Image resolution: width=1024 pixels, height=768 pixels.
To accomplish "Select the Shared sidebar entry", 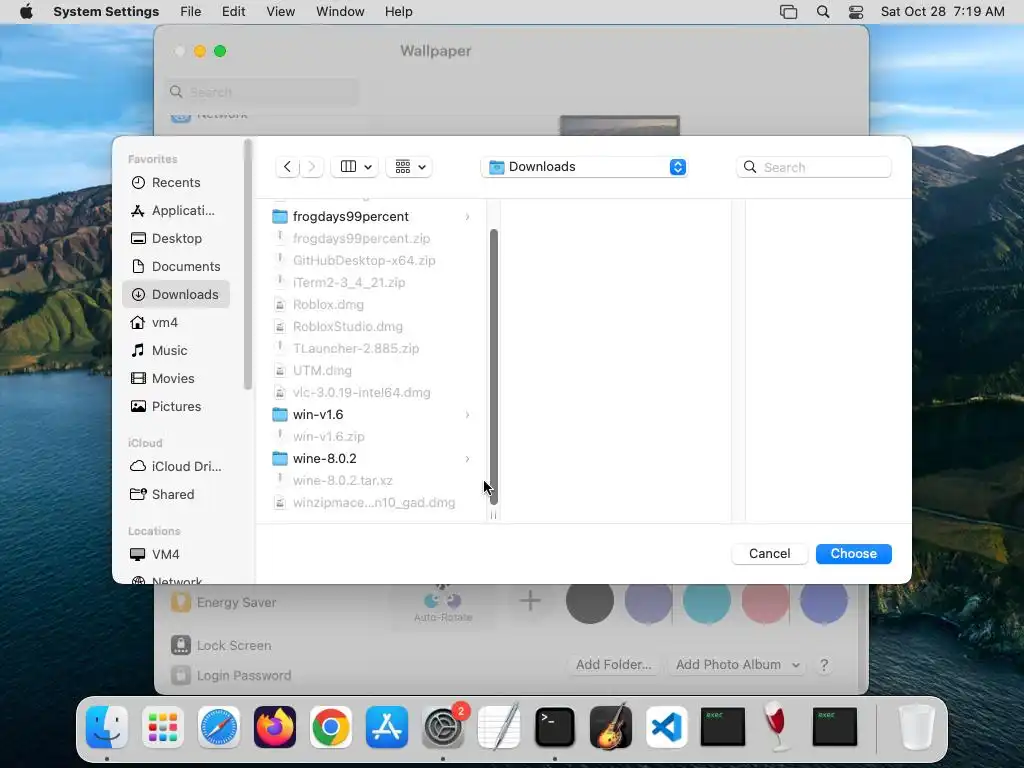I will [x=176, y=494].
